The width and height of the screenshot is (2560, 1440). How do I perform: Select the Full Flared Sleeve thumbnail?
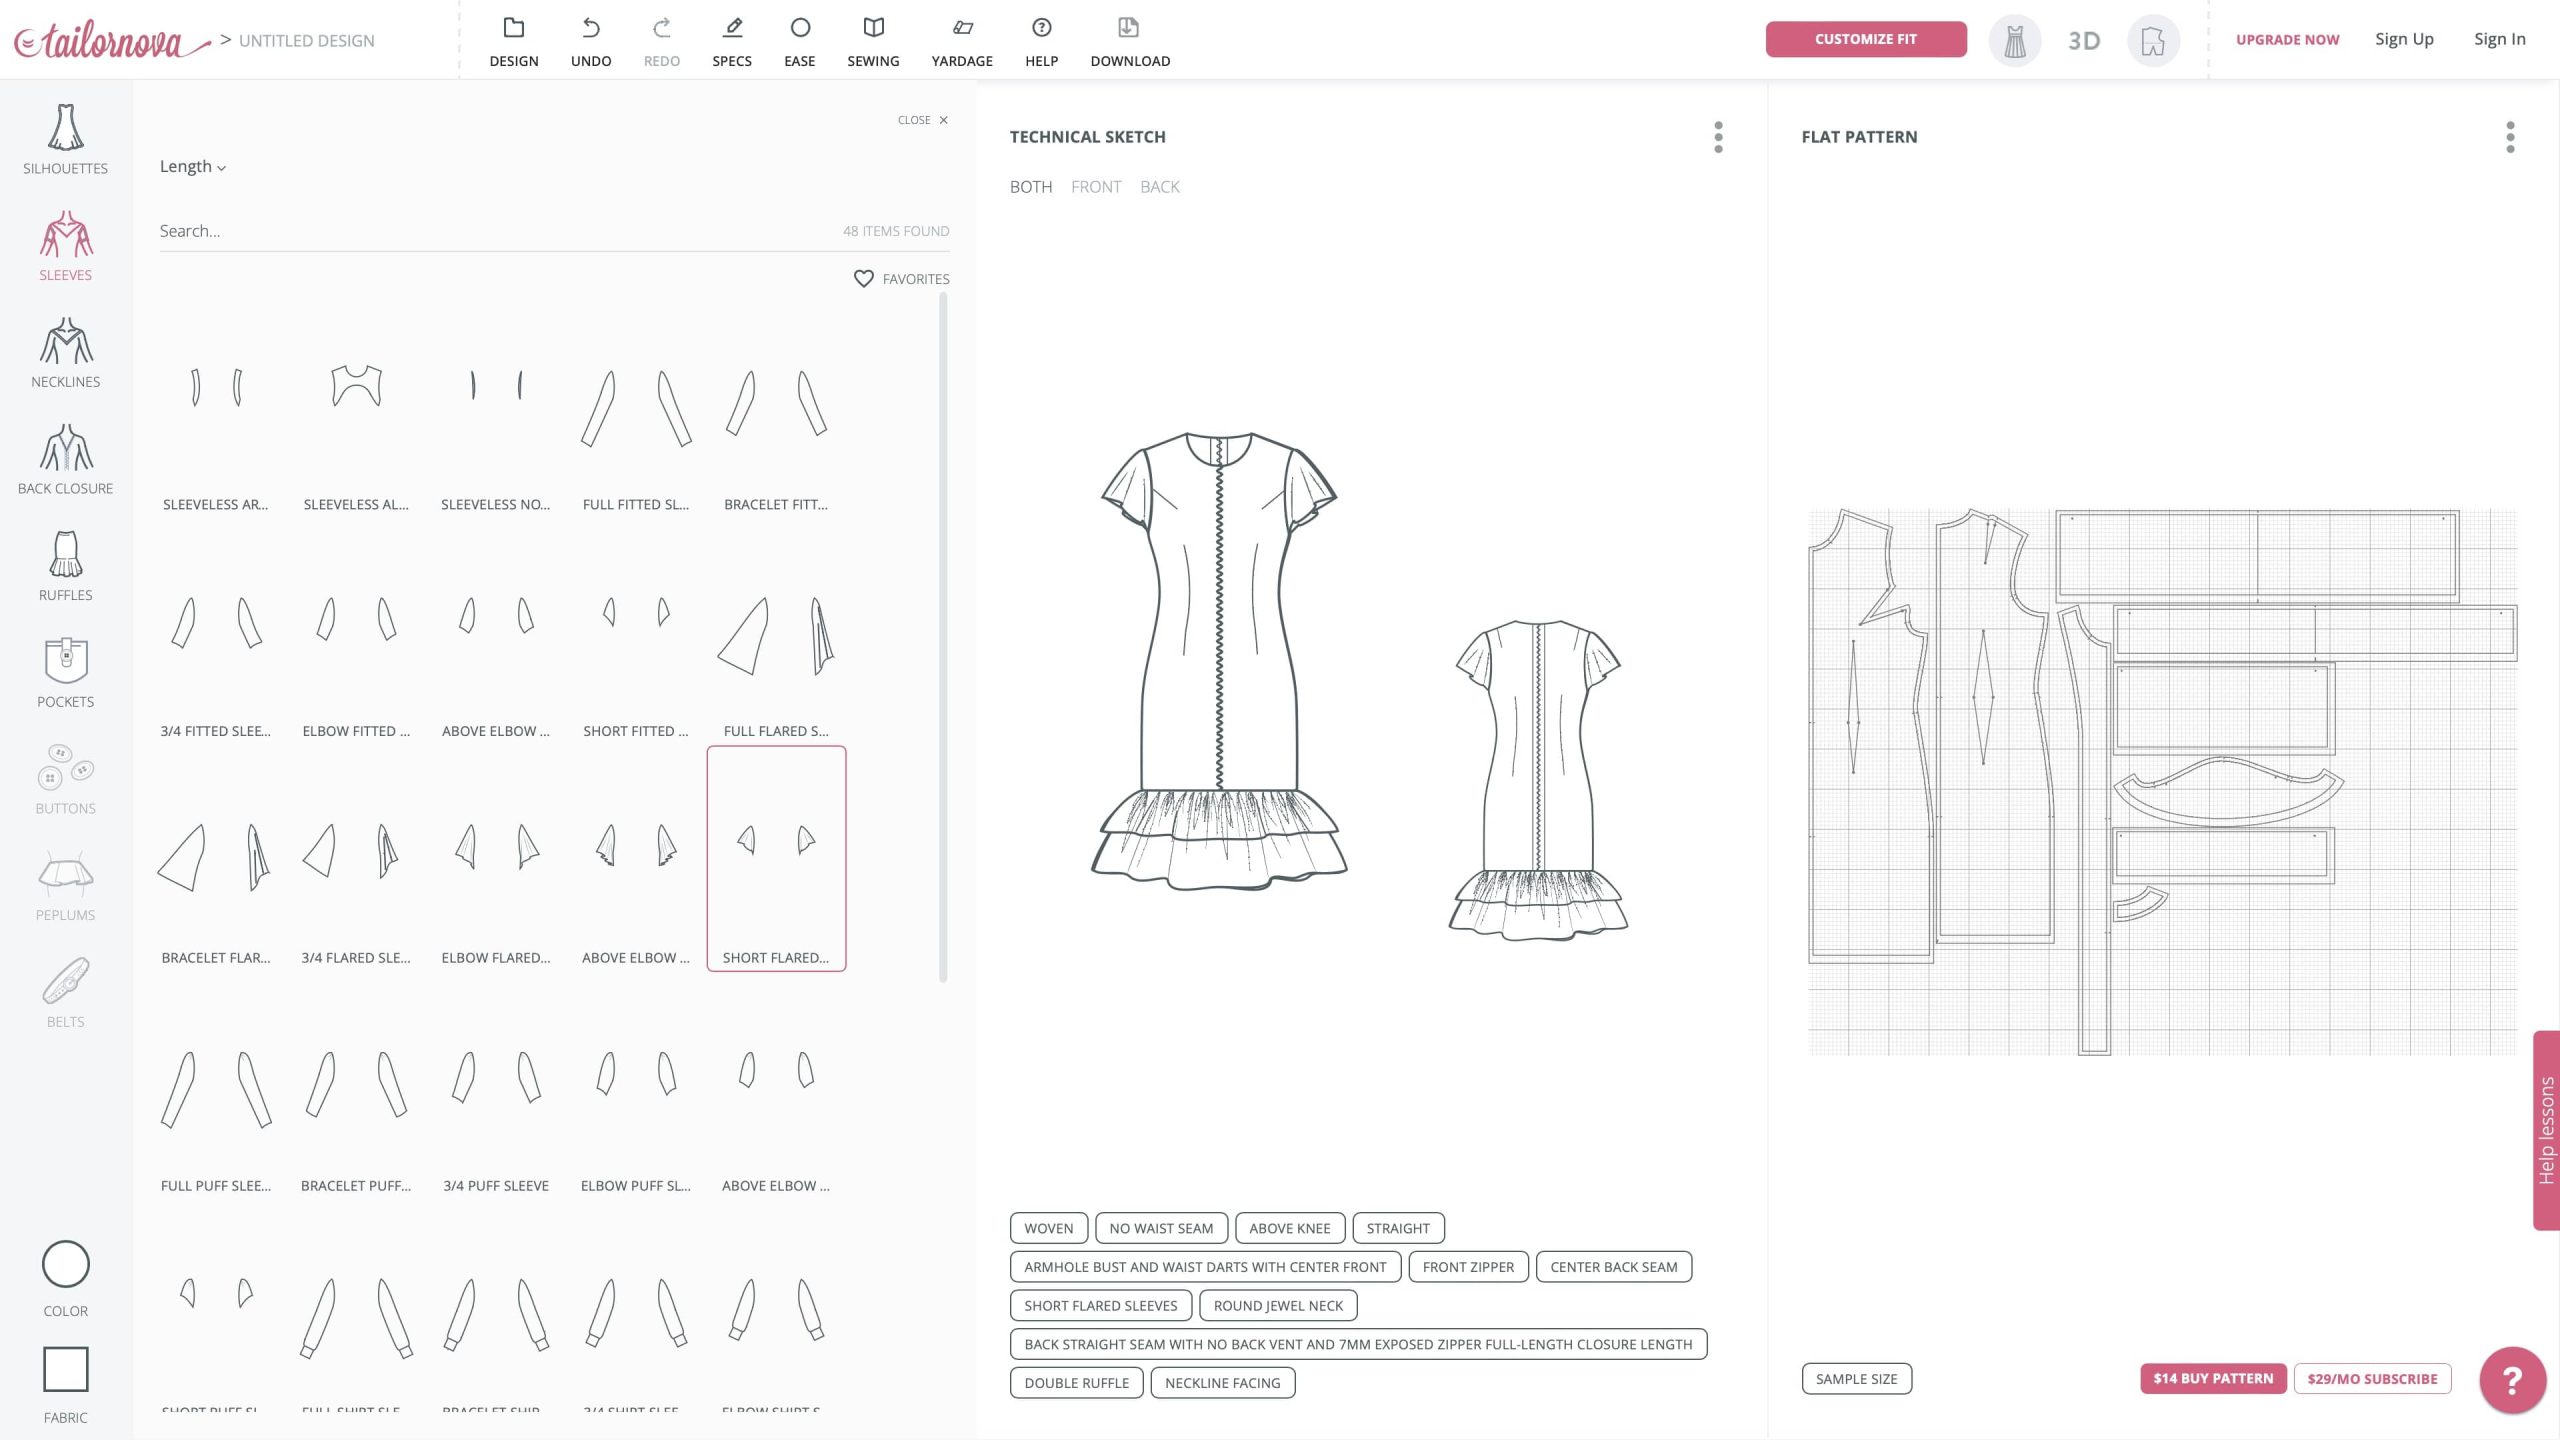(776, 640)
